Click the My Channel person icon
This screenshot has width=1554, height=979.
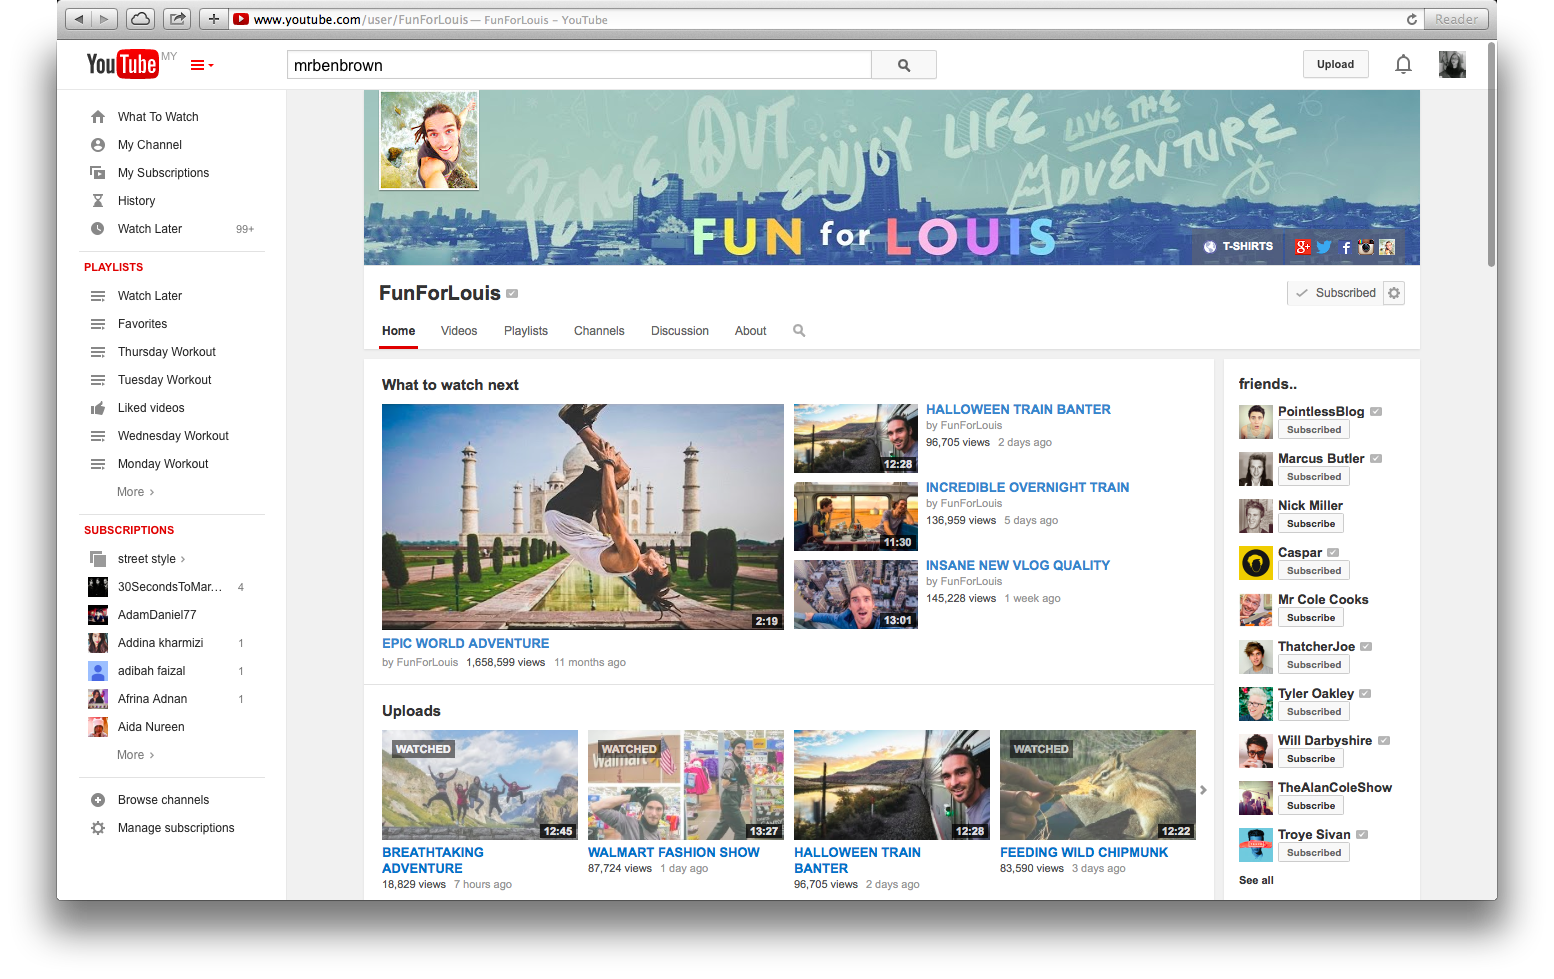coord(98,145)
